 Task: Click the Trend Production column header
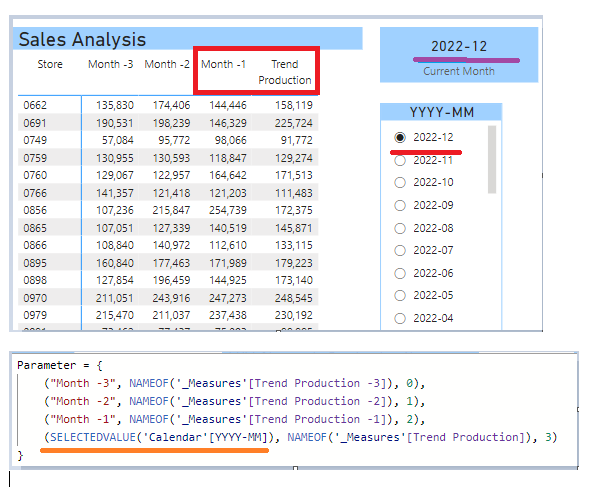(x=285, y=72)
